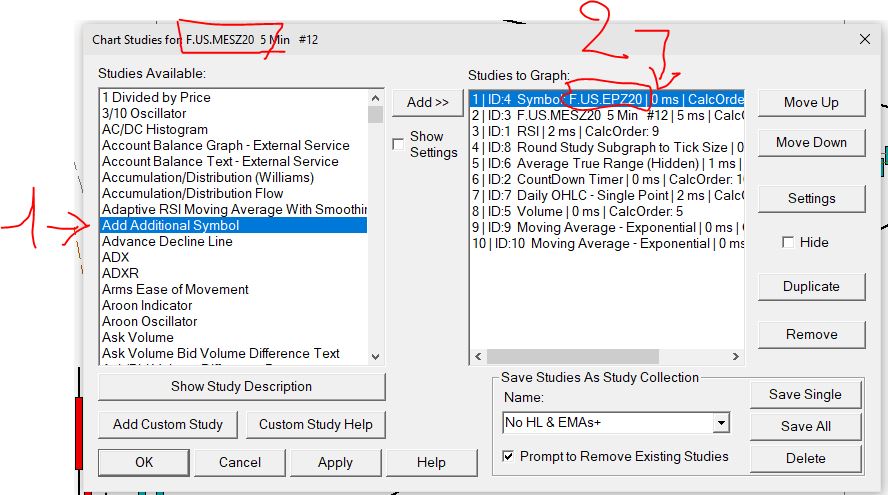
Task: Select 'Aroon Oscillator' study
Action: pos(233,321)
